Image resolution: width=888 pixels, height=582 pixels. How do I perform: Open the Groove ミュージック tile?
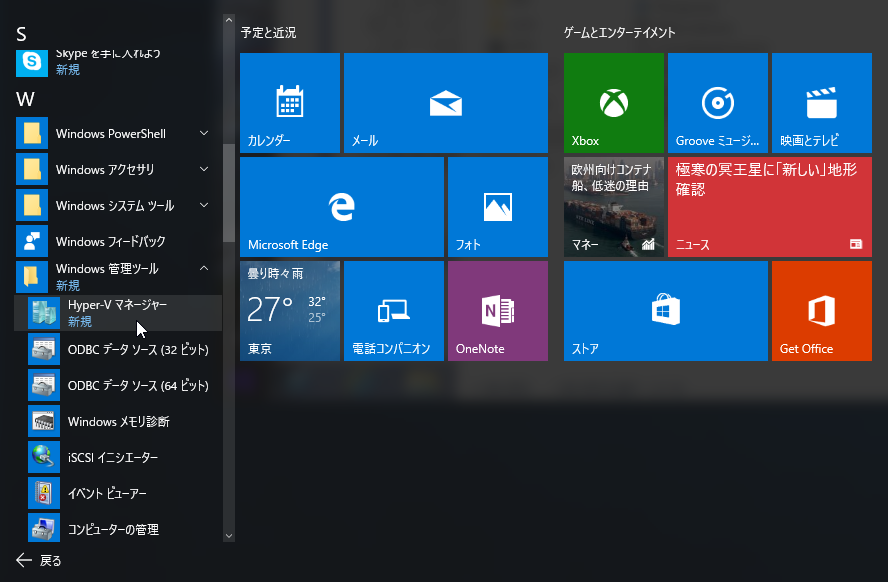pyautogui.click(x=718, y=103)
